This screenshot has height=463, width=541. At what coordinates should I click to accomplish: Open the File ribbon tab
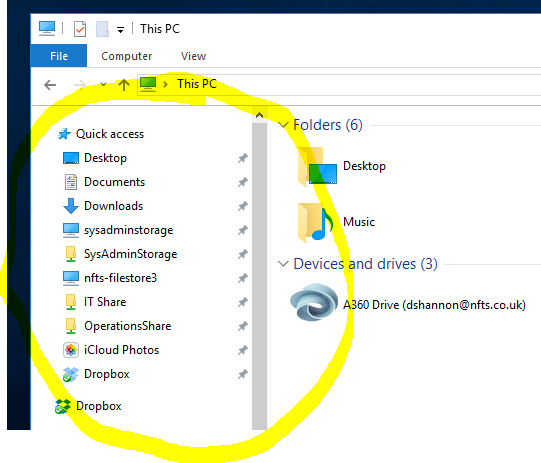click(59, 56)
